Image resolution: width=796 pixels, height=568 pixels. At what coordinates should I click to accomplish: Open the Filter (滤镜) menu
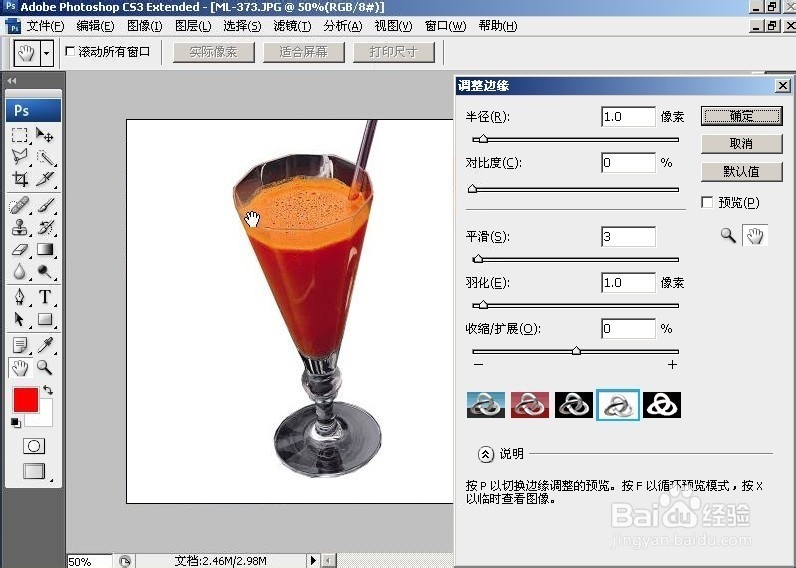pos(292,26)
